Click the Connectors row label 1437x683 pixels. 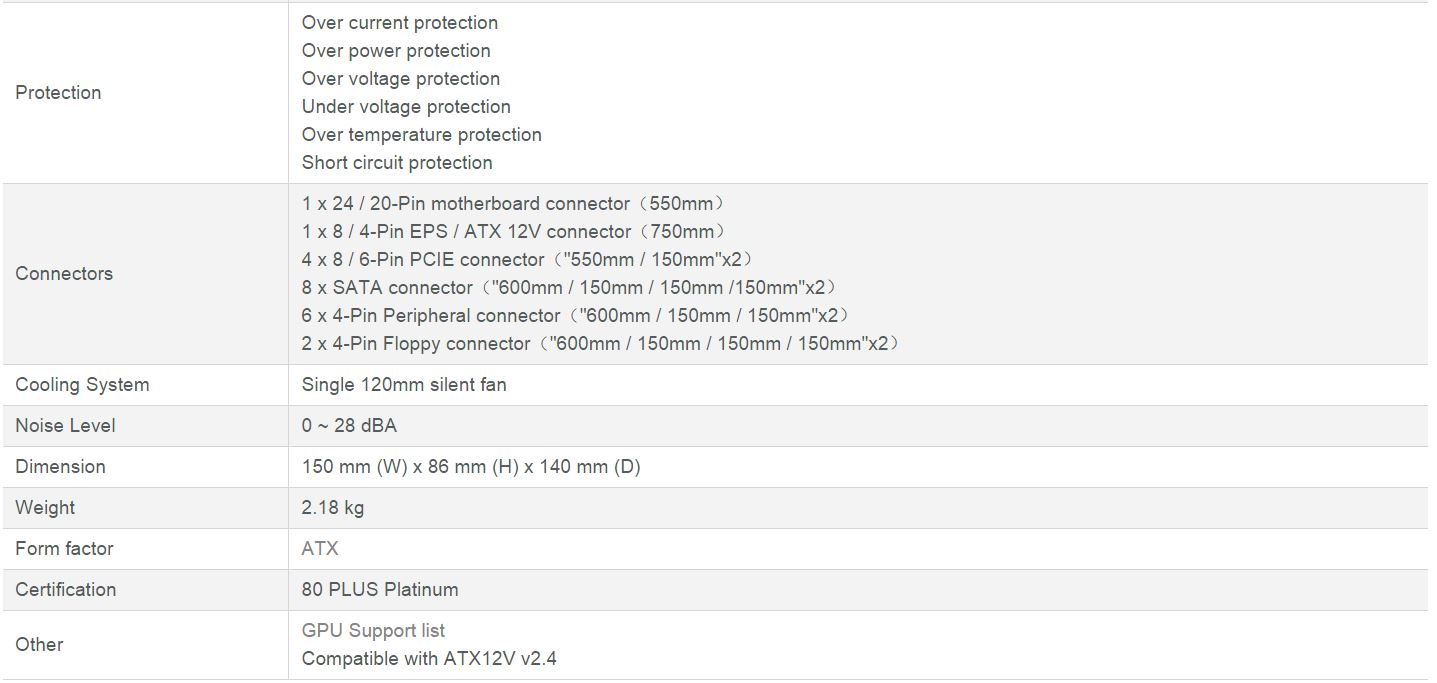click(64, 274)
